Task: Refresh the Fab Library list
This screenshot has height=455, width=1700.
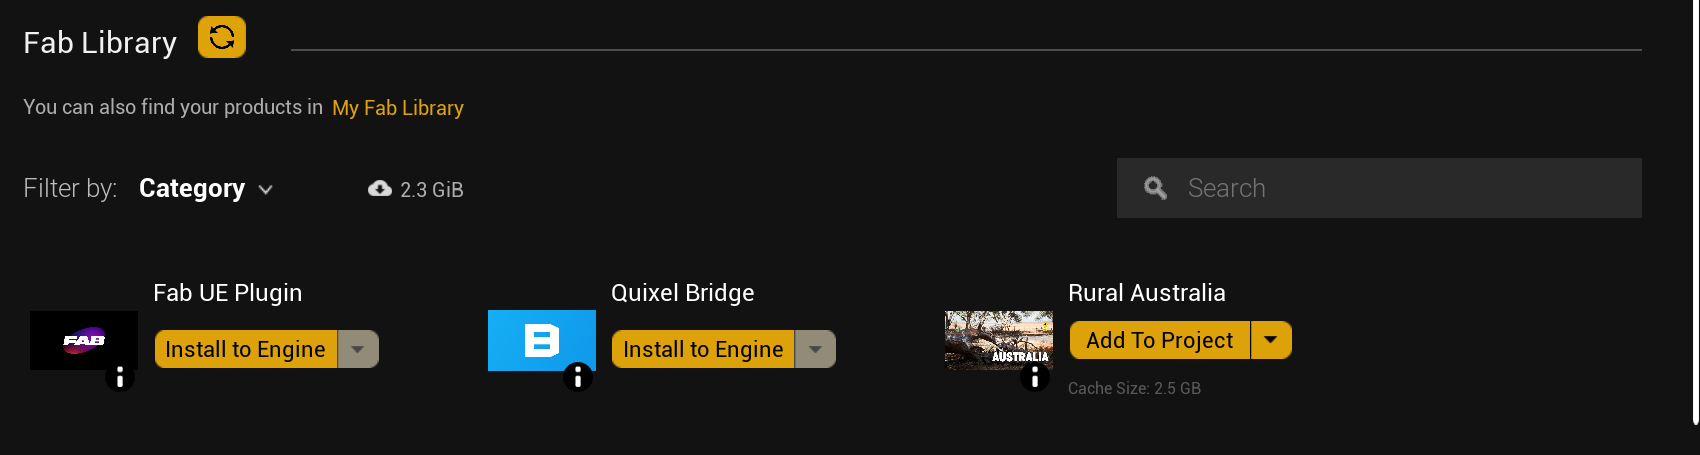Action: [x=222, y=38]
